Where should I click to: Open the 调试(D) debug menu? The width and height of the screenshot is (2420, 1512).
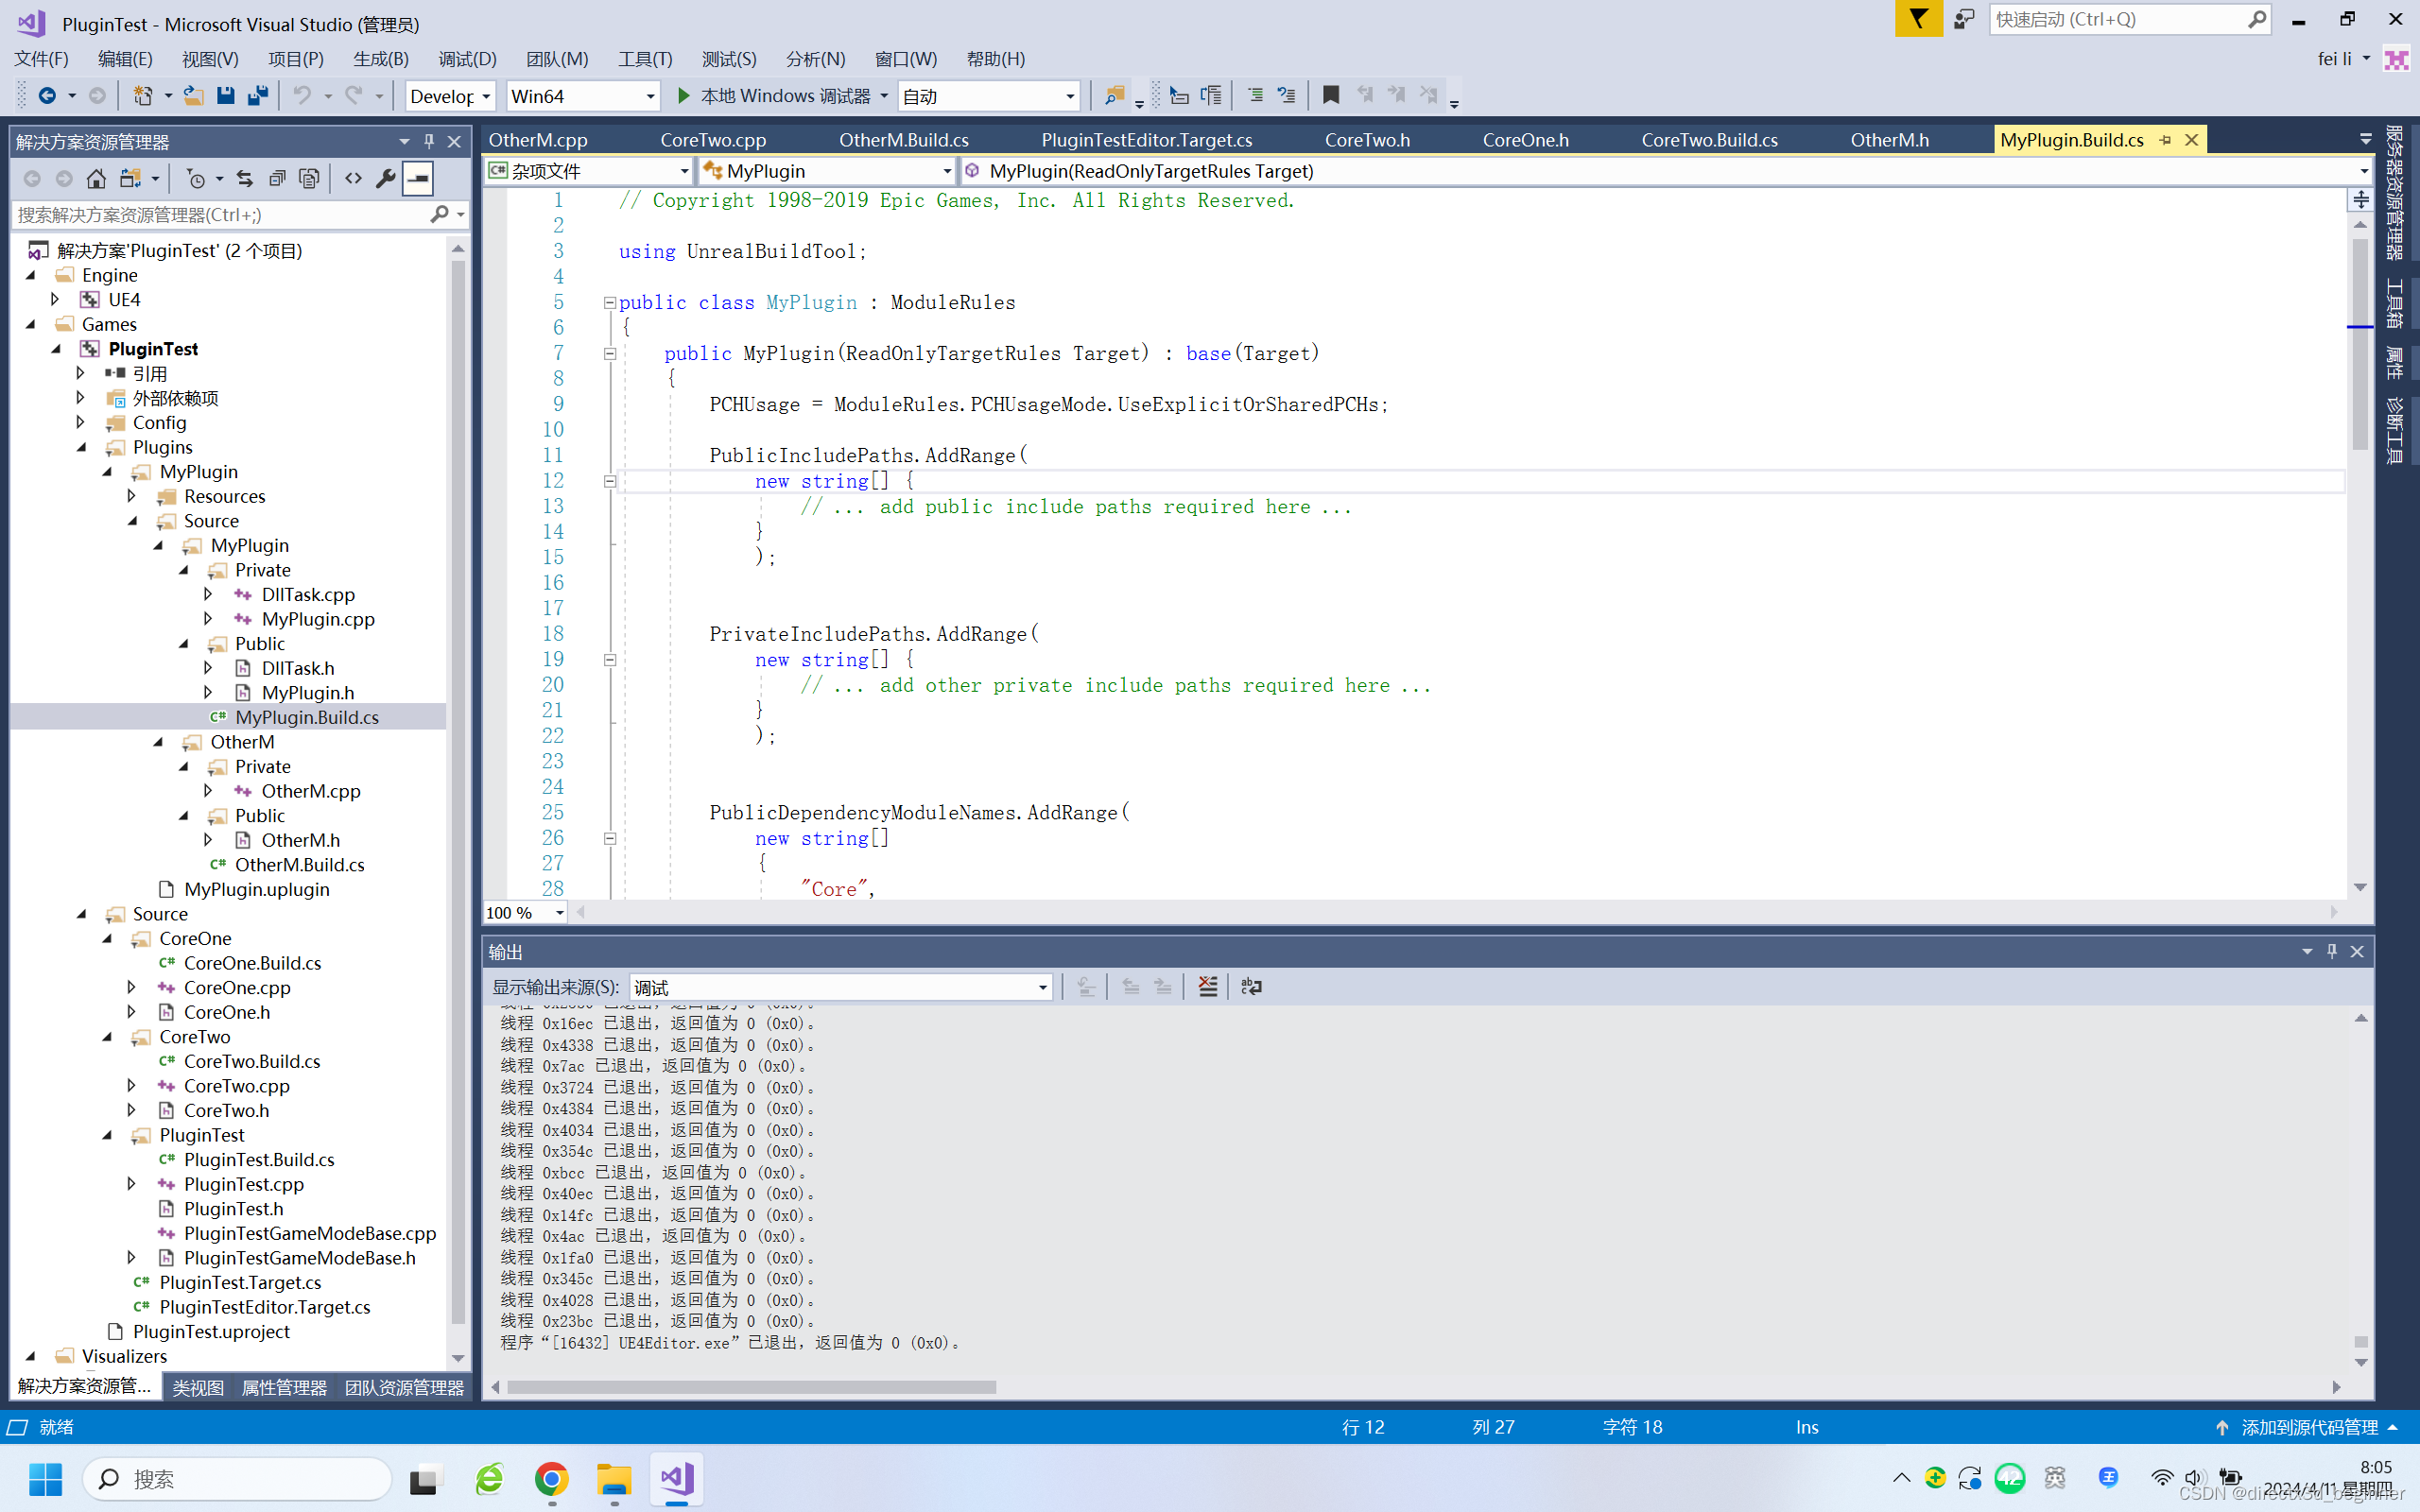point(463,58)
